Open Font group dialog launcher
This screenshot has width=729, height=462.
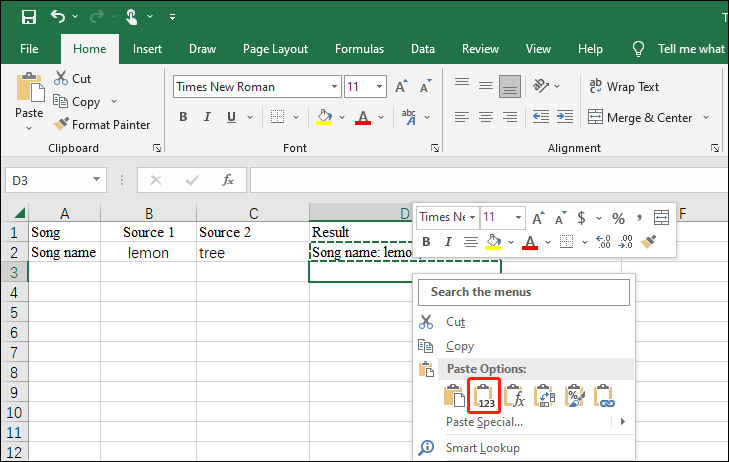coord(435,148)
